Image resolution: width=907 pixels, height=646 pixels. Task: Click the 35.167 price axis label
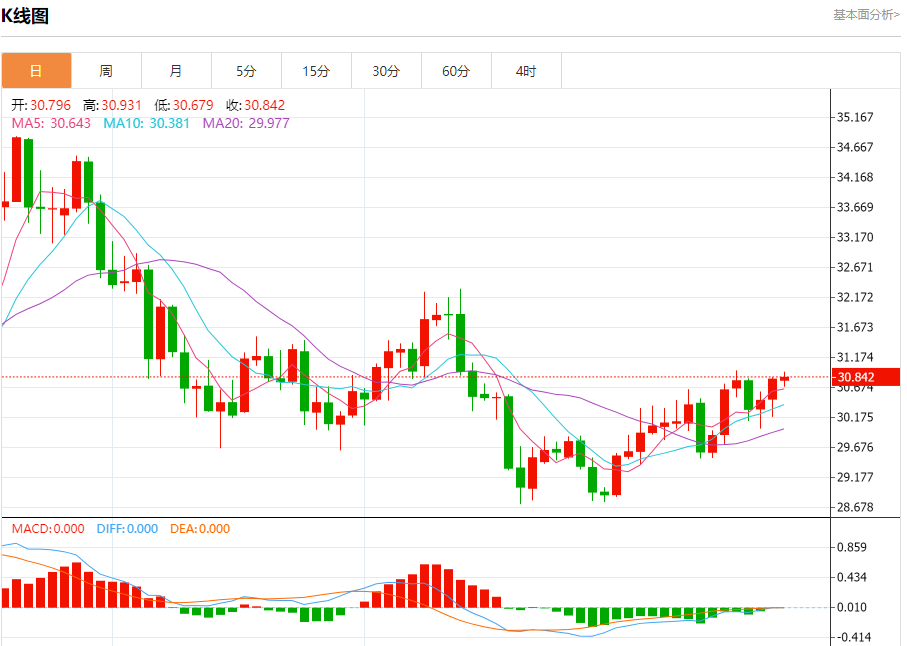tap(855, 117)
